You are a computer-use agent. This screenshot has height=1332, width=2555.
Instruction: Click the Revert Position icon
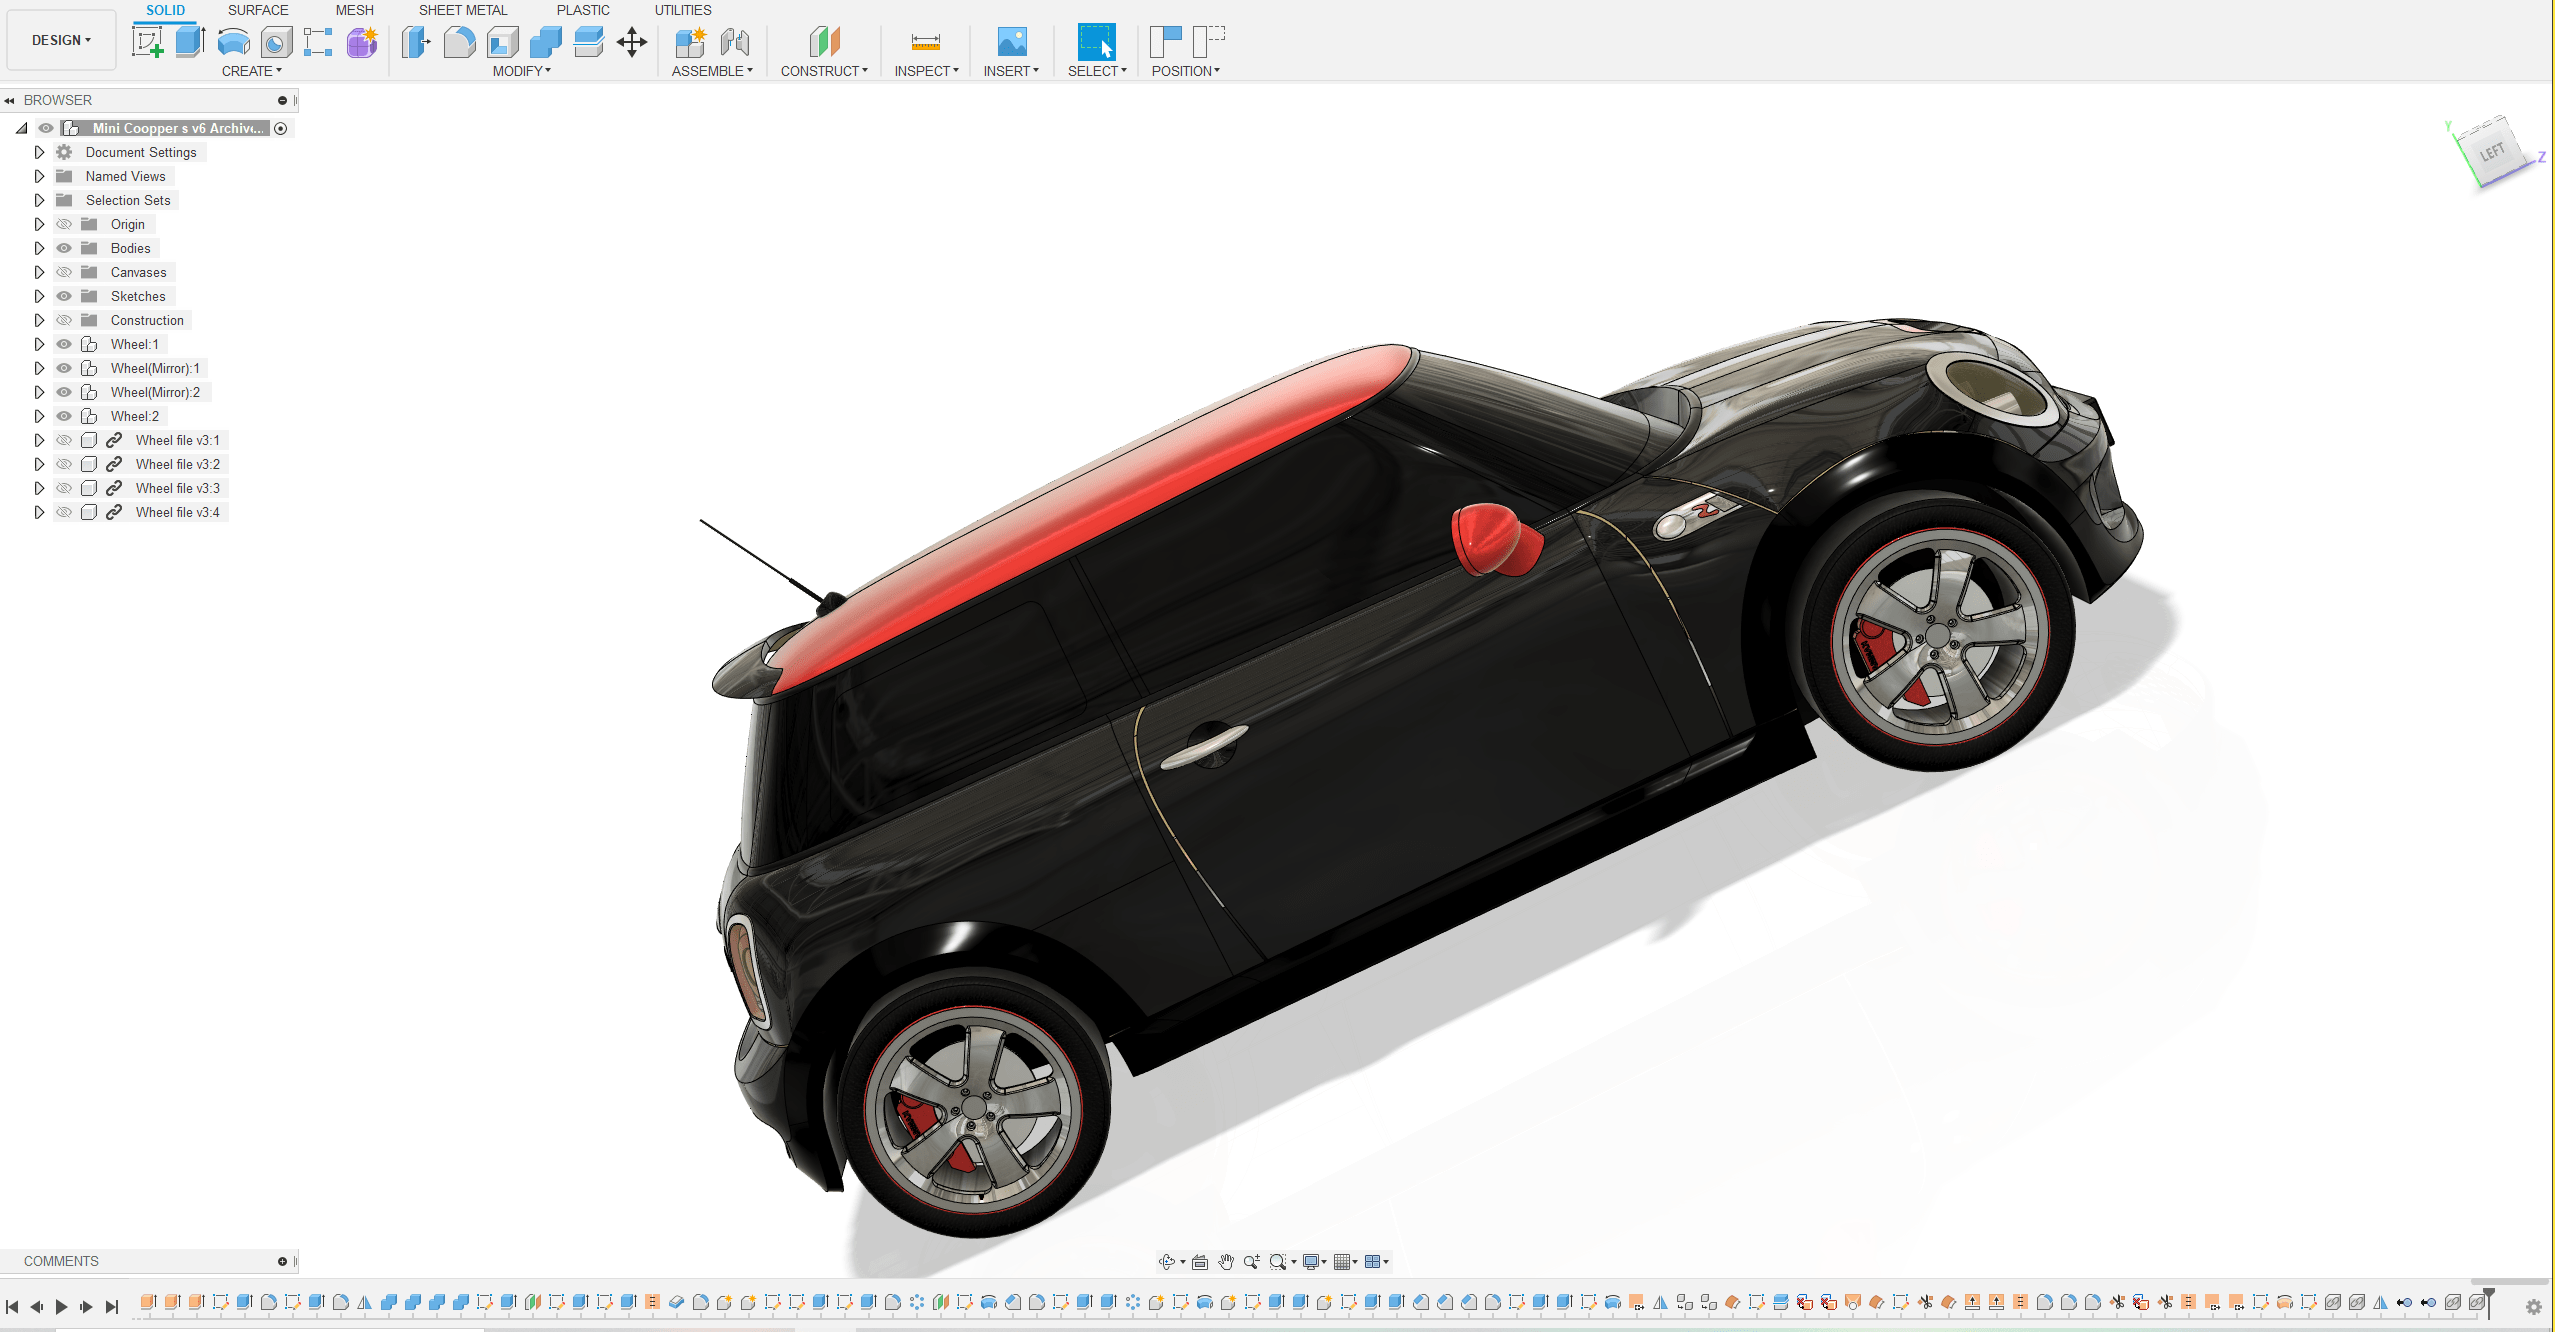click(1209, 42)
